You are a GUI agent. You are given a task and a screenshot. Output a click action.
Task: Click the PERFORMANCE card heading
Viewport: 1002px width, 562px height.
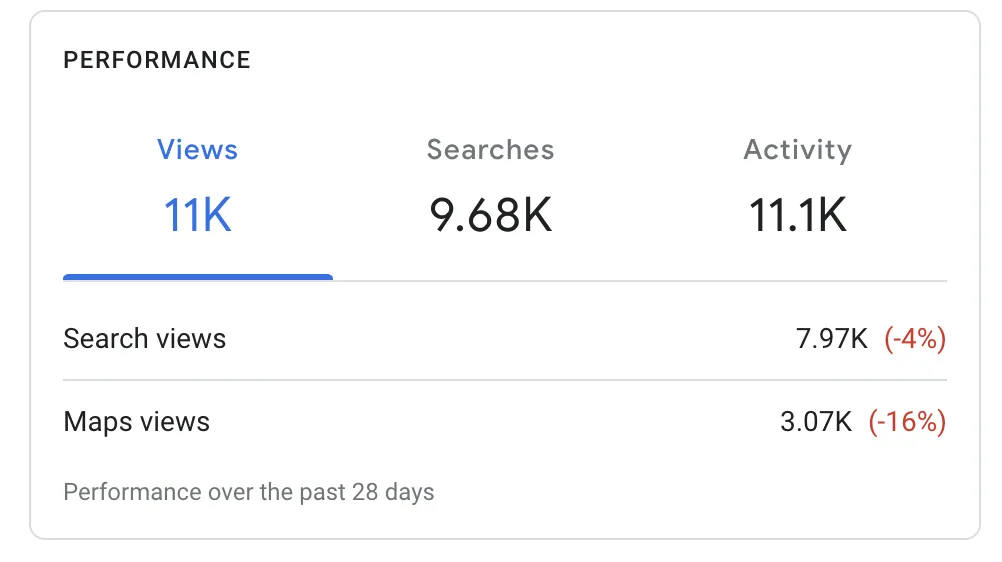coord(157,60)
